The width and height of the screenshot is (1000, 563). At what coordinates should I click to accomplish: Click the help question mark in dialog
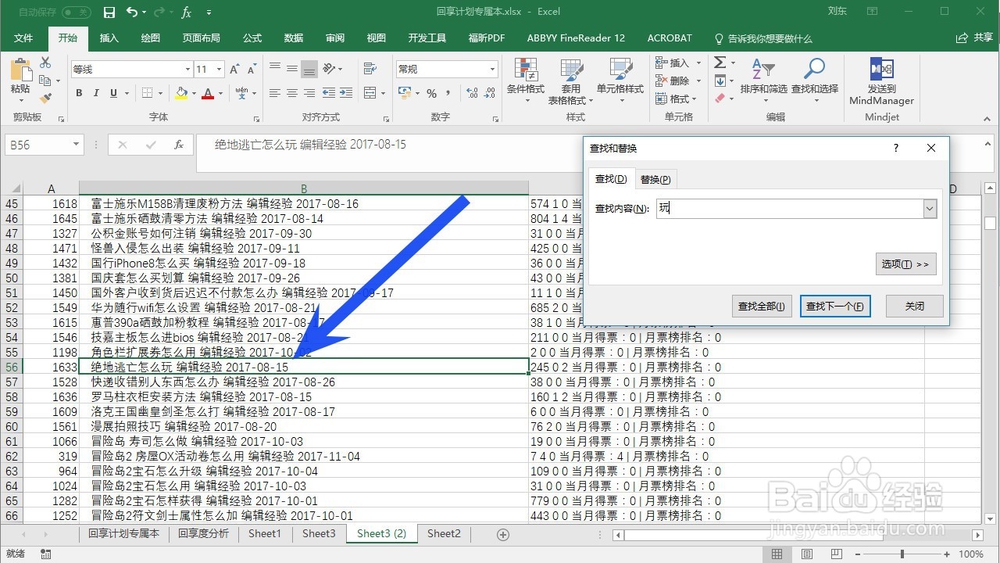point(895,148)
